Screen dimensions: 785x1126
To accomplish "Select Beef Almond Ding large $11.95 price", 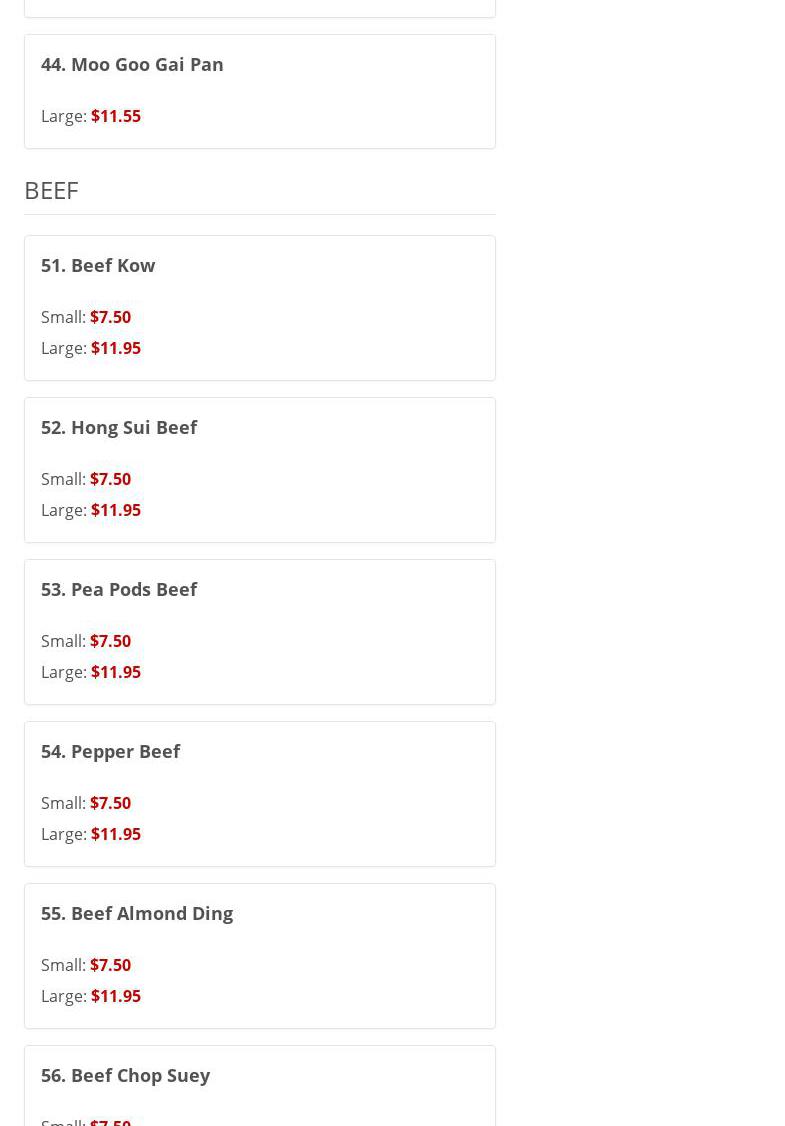I will click(x=115, y=996).
